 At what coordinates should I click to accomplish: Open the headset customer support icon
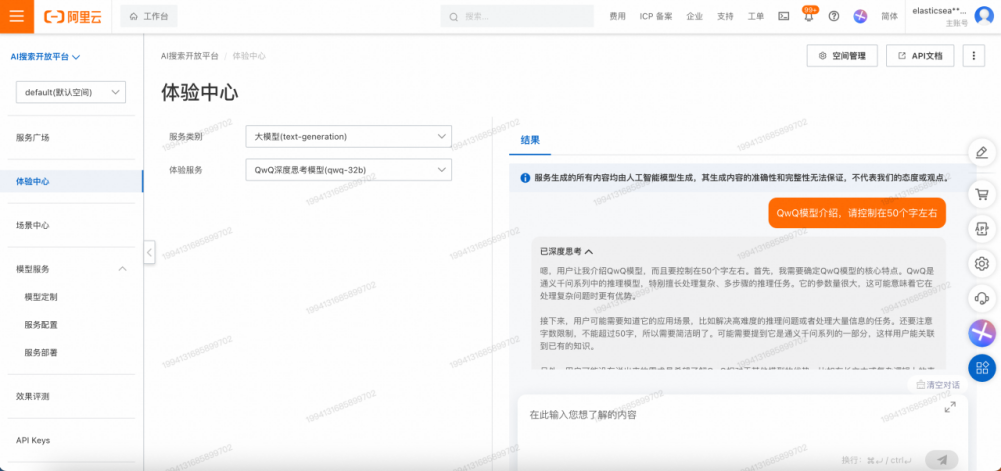click(982, 298)
